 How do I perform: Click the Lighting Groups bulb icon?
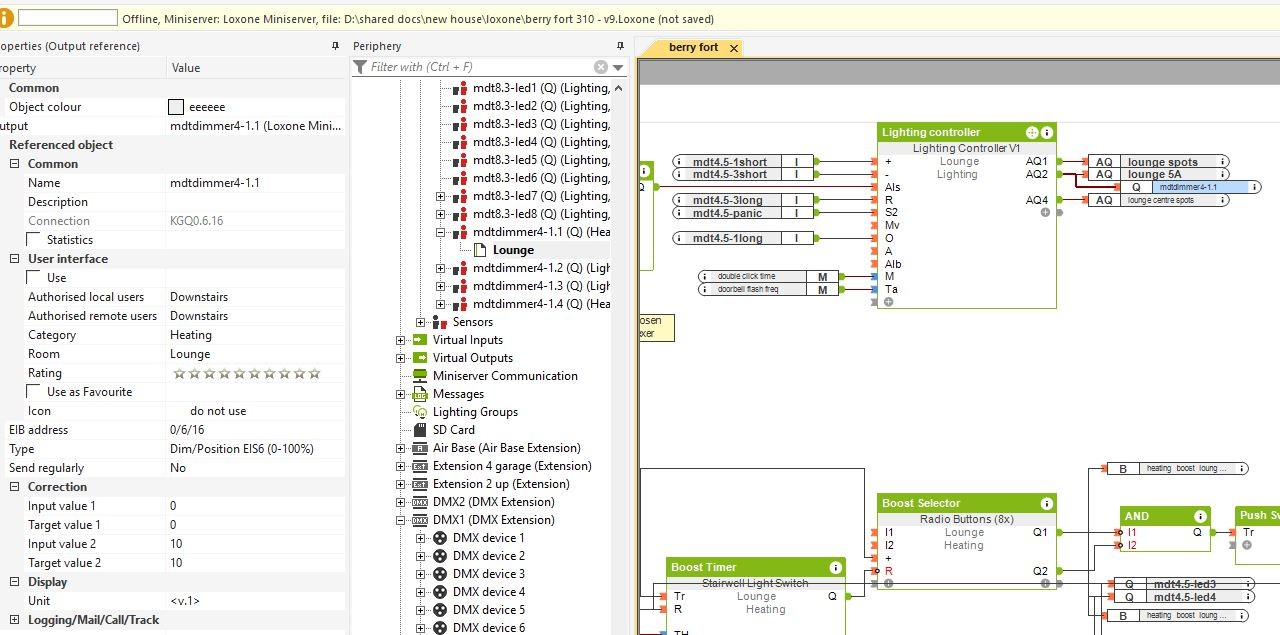tap(420, 412)
